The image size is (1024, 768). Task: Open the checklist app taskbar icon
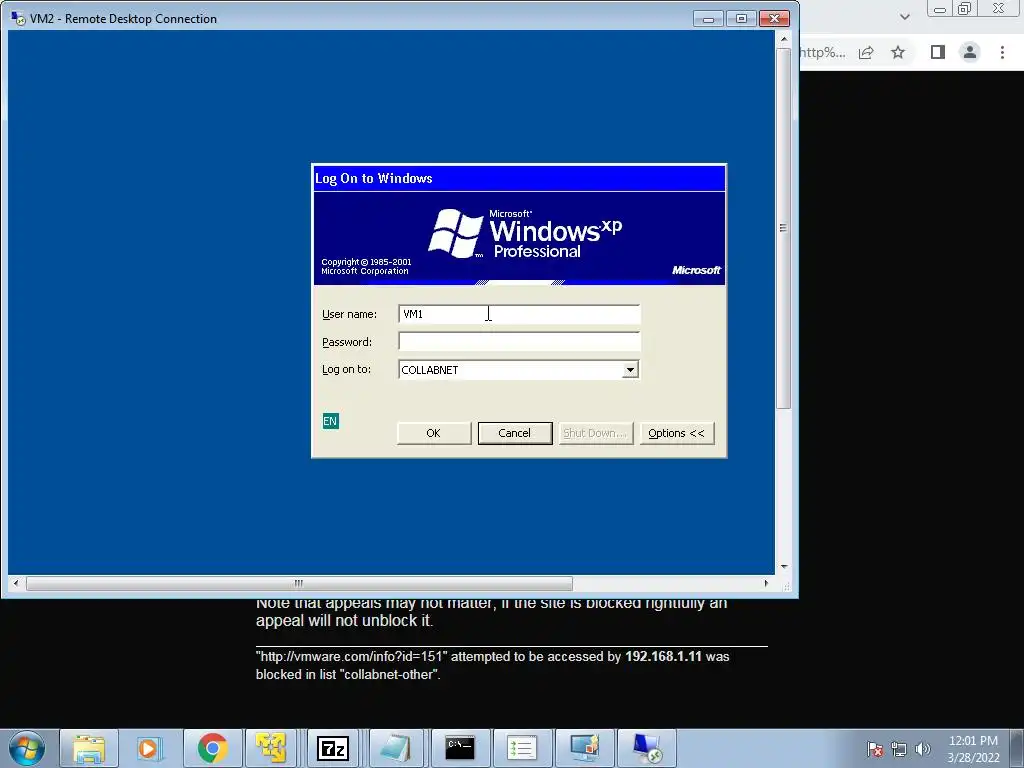click(521, 748)
